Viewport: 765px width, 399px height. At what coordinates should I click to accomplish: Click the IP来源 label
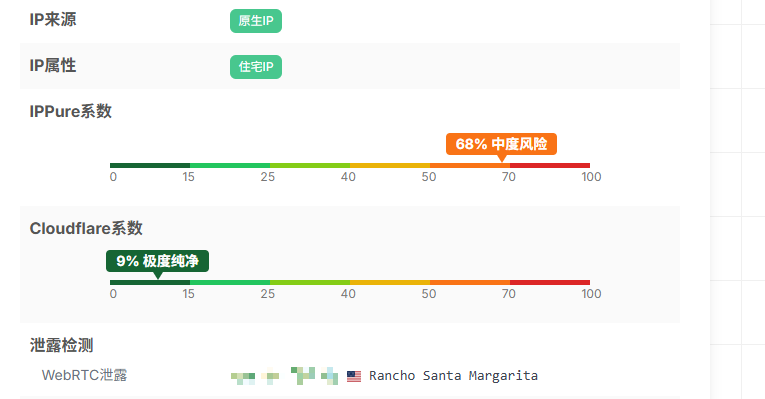click(53, 20)
